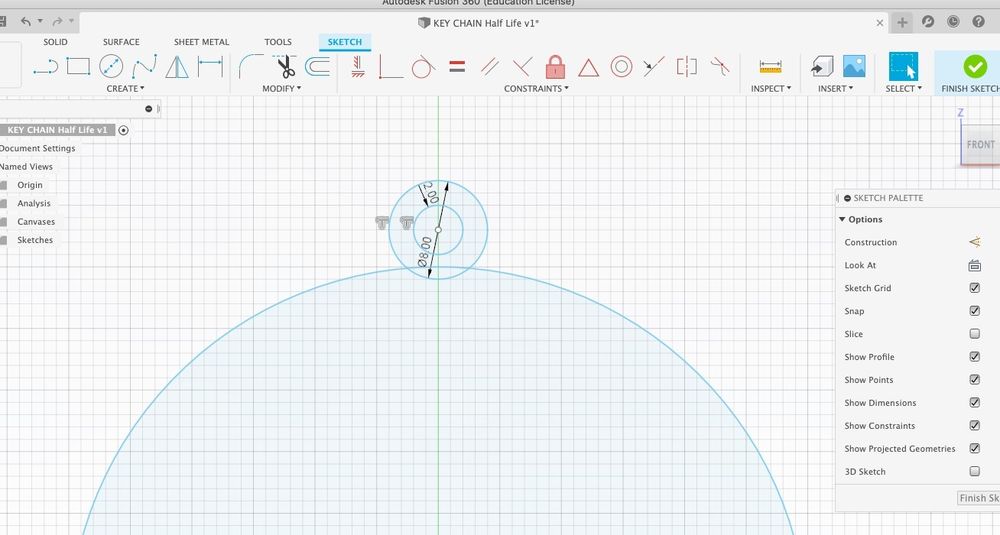Click the Construction line icon in palette
This screenshot has width=1000, height=535.
click(974, 242)
